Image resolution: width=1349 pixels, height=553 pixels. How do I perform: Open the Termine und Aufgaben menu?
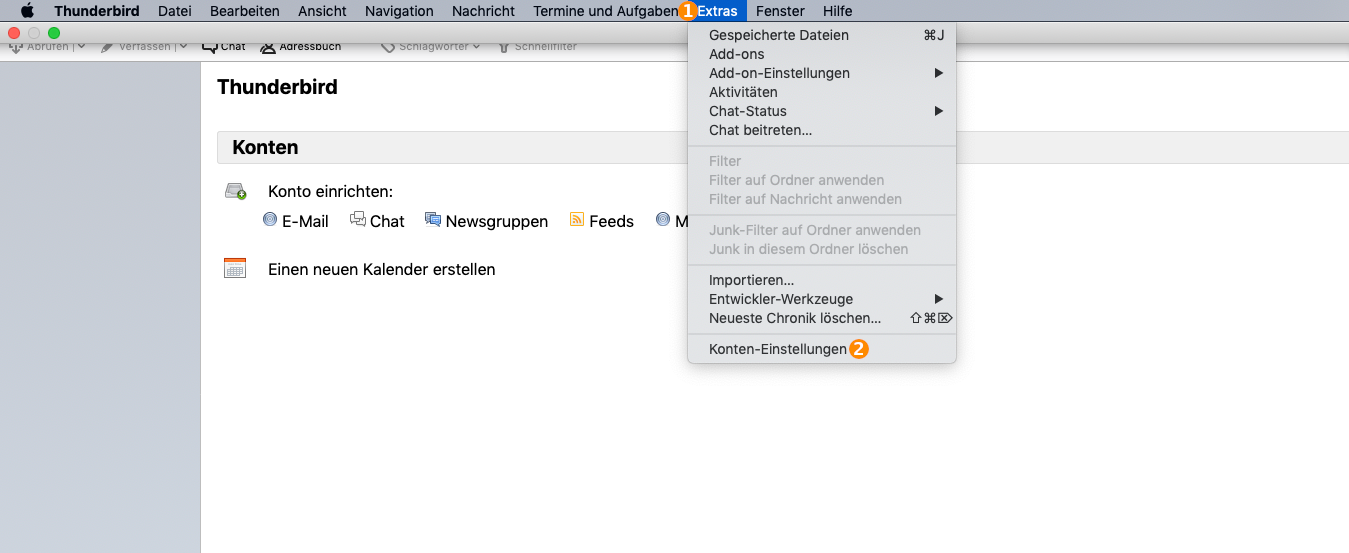(x=606, y=11)
